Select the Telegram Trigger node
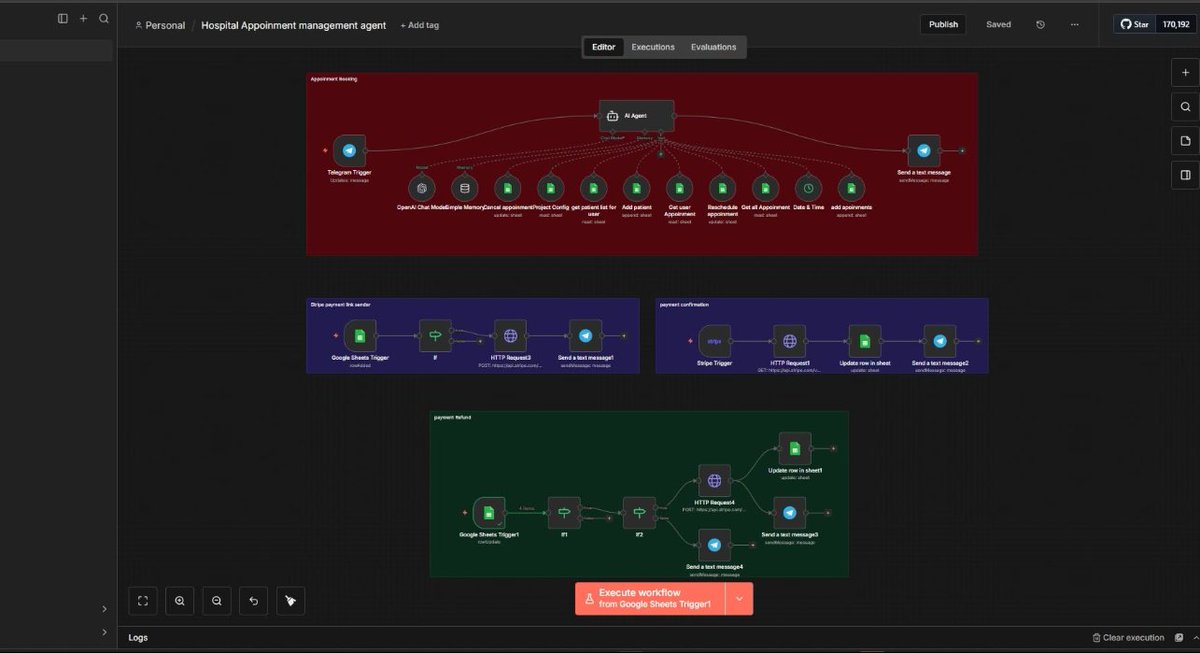Screen dimensions: 1200x653 [x=349, y=151]
